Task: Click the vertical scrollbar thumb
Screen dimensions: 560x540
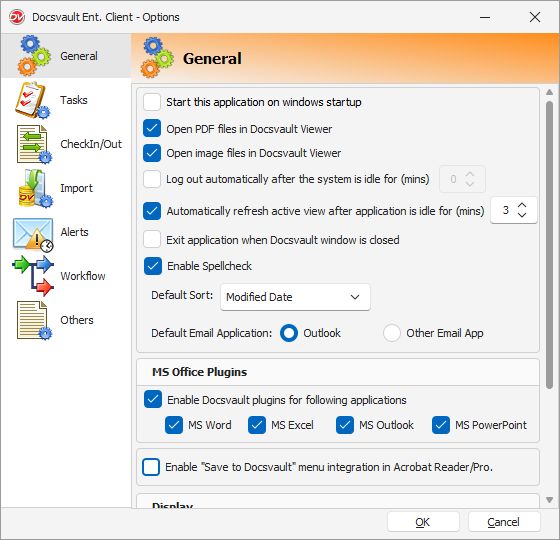Action: [549, 245]
